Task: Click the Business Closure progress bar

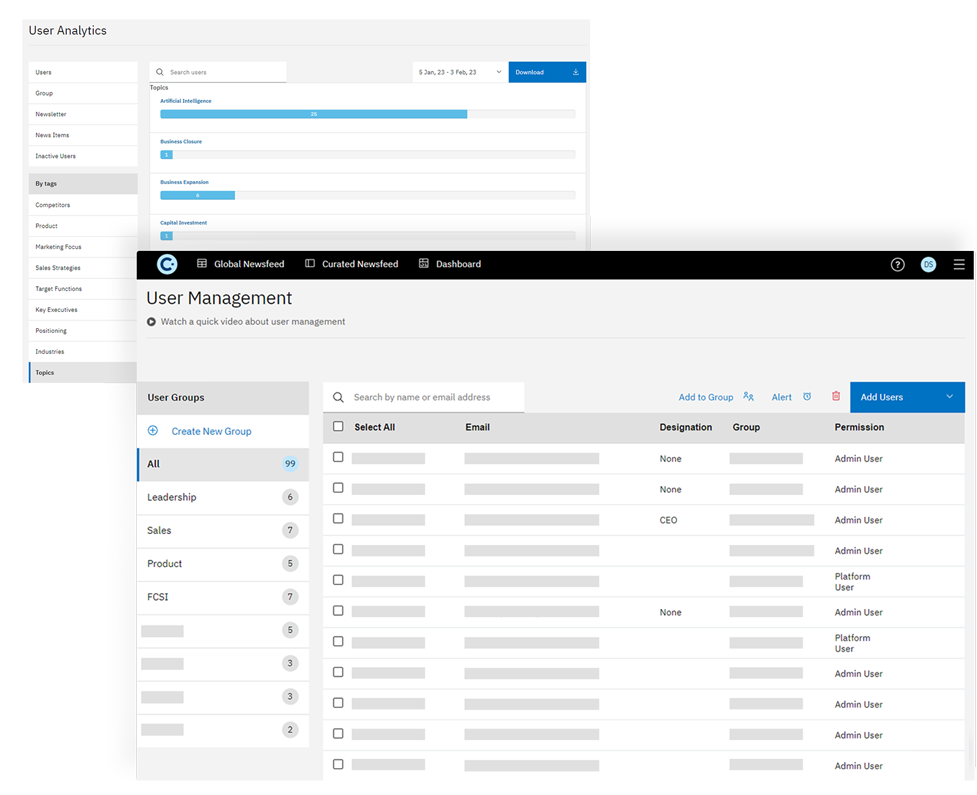Action: [368, 155]
